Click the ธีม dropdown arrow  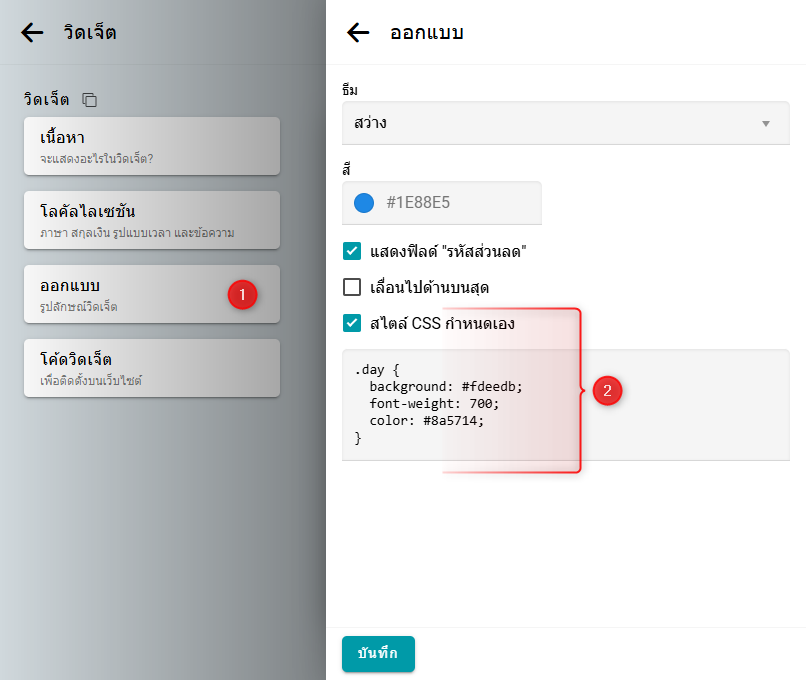pyautogui.click(x=766, y=124)
